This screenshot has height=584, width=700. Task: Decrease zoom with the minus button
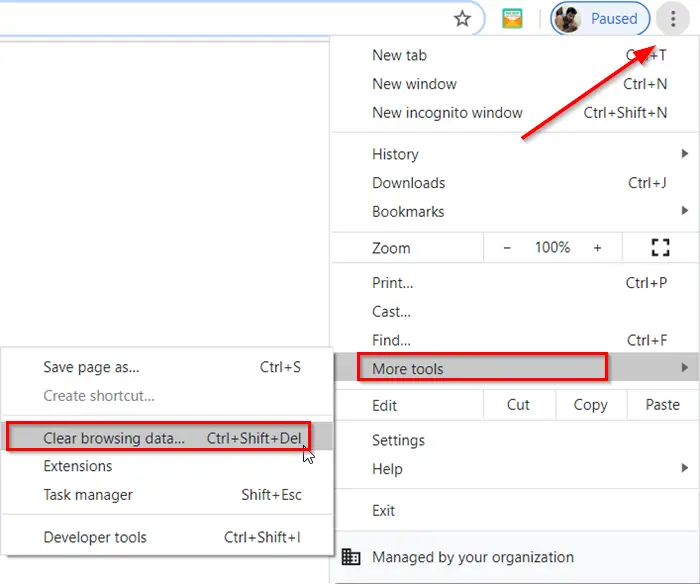507,247
